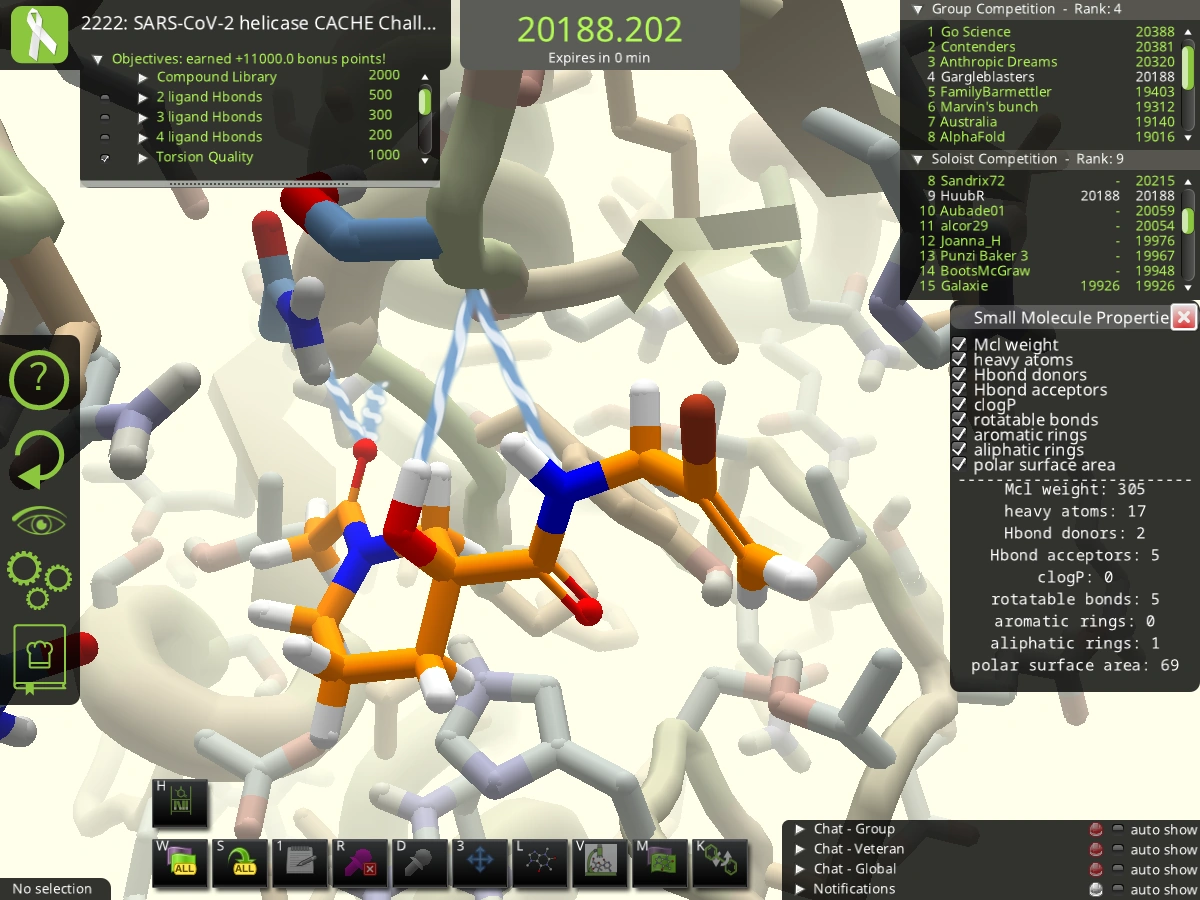Viewport: 1200px width, 900px height.
Task: Expand the Objectives panel header
Action: click(x=97, y=58)
